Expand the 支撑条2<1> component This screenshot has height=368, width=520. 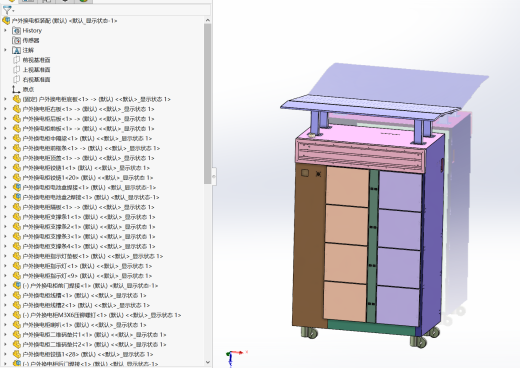click(5, 227)
